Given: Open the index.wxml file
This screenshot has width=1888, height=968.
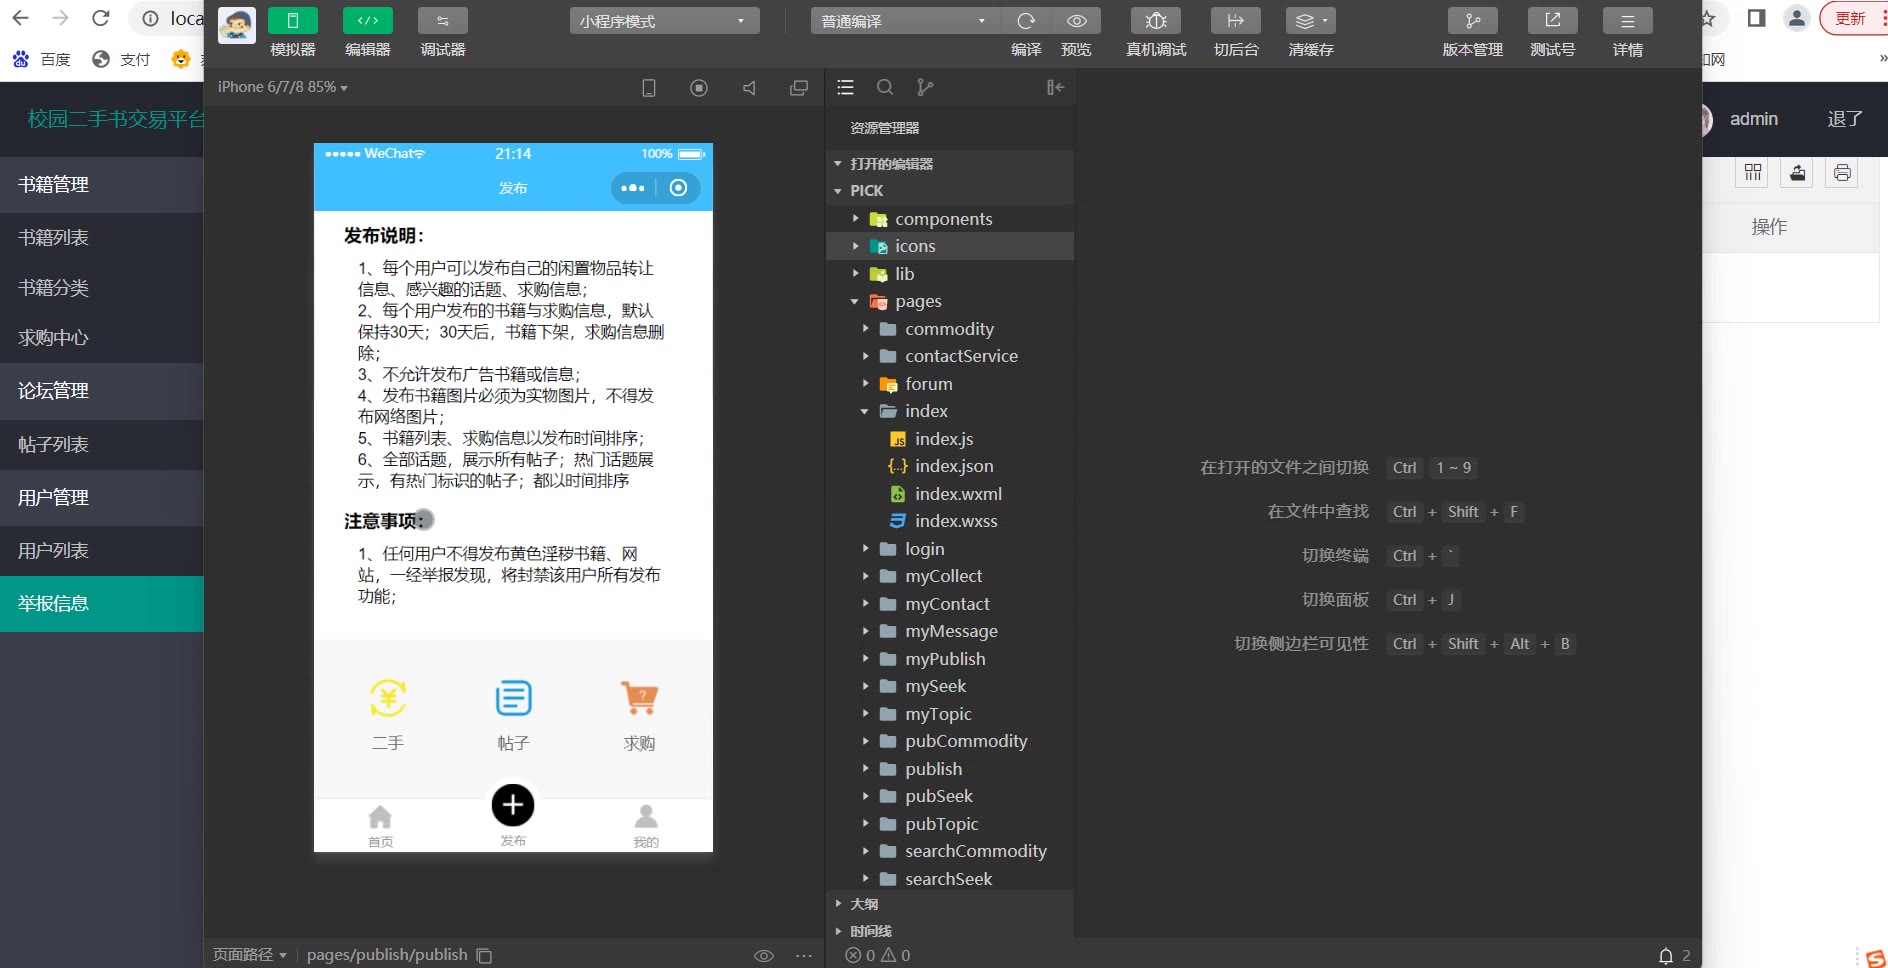Looking at the screenshot, I should point(957,494).
